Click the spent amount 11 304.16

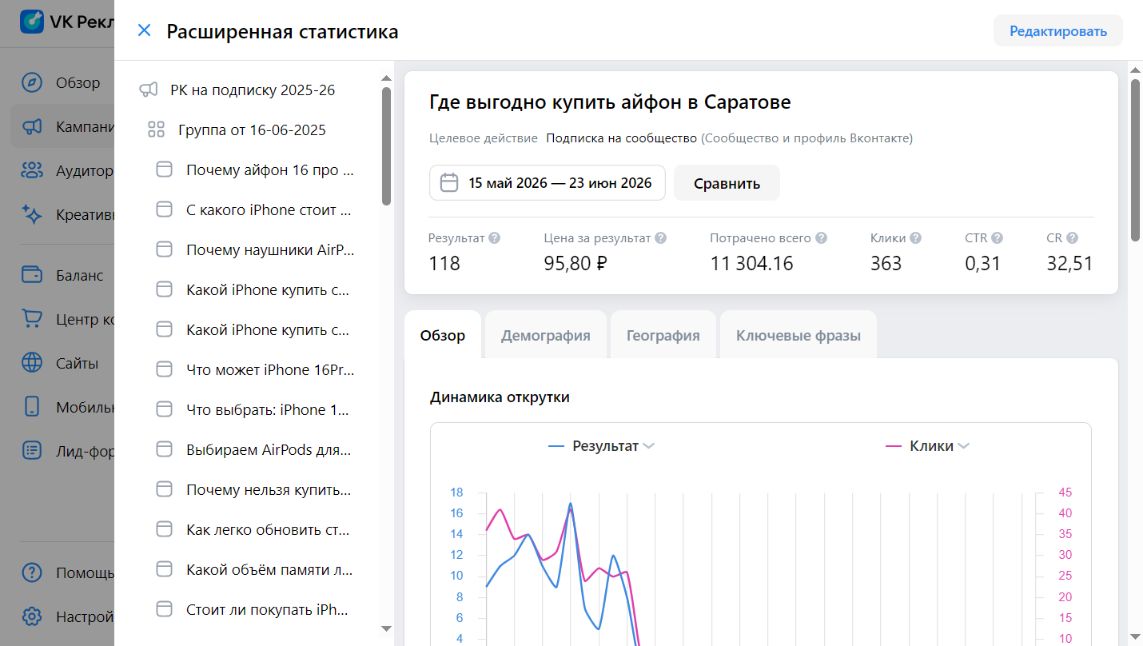pos(752,263)
